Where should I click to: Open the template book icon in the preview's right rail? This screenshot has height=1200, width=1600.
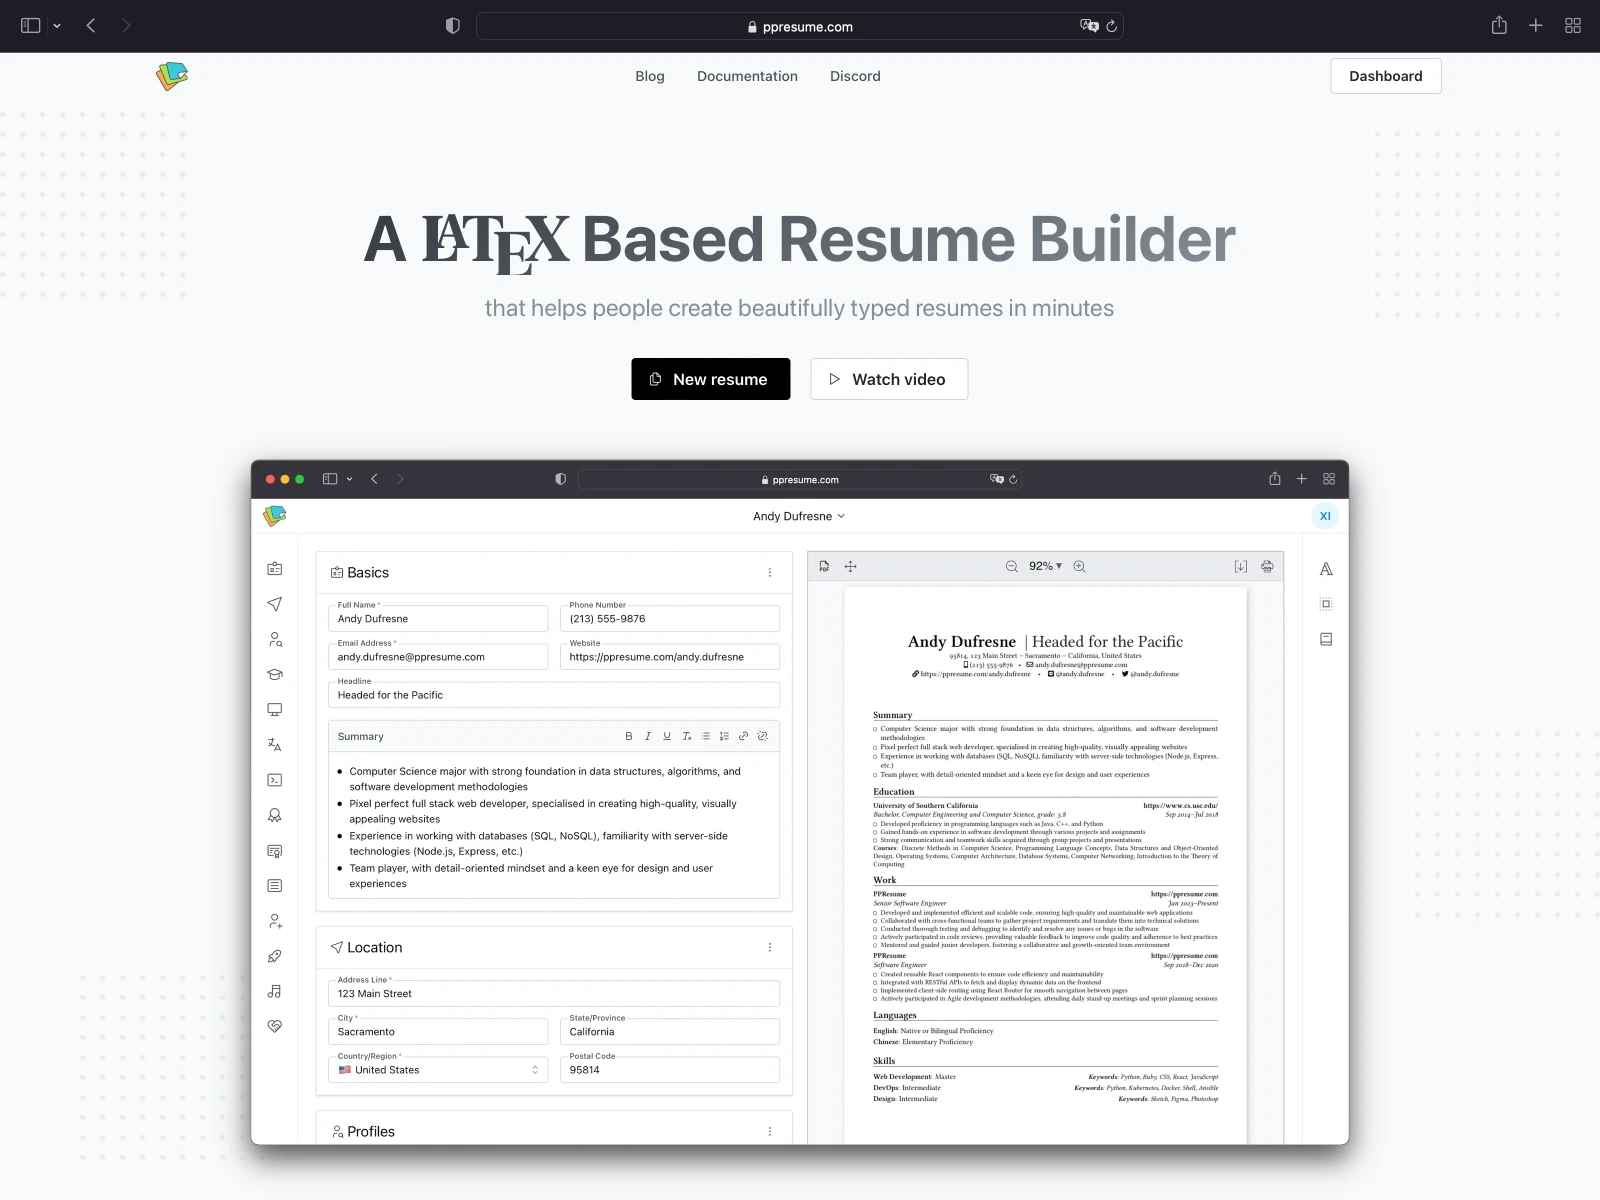pos(1326,639)
